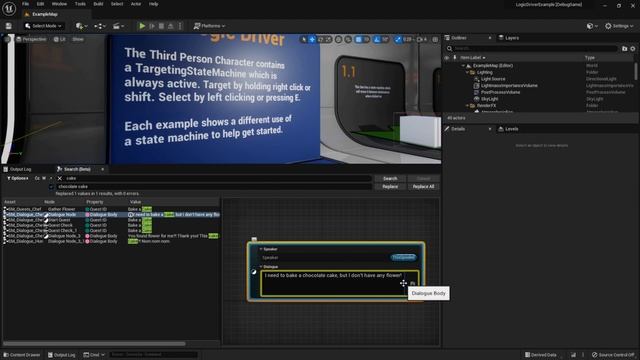Viewport: 640px width, 360px height.
Task: Click the skip/advance frame button
Action: tap(152, 26)
